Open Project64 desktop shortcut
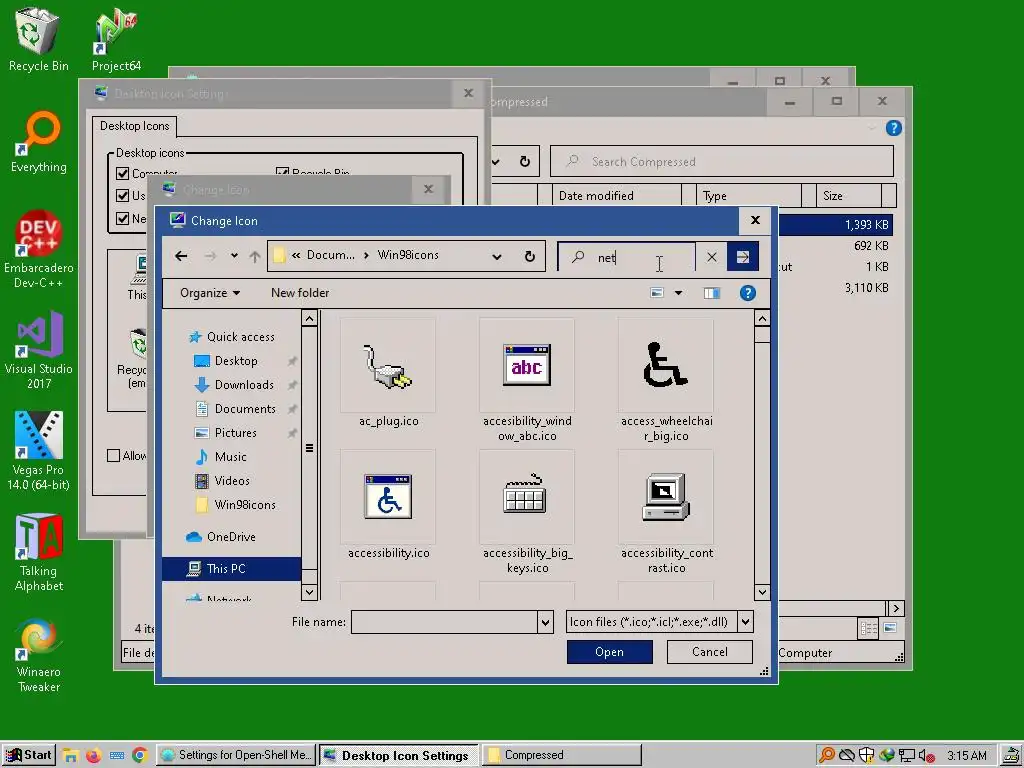This screenshot has height=768, width=1024. point(116,39)
